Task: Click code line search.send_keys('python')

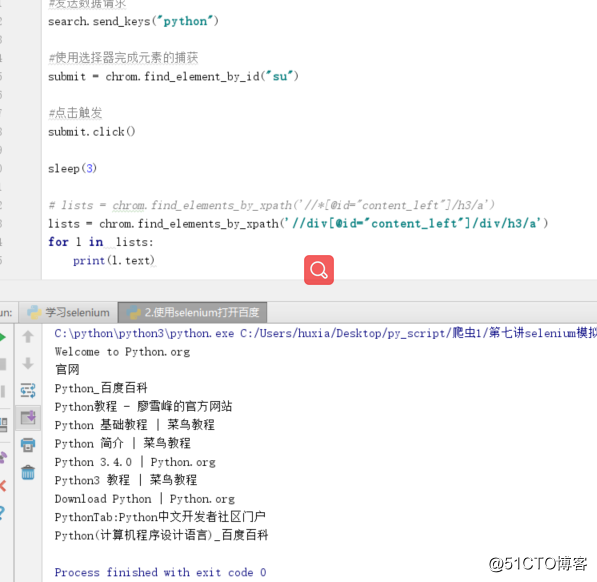Action: tap(133, 21)
